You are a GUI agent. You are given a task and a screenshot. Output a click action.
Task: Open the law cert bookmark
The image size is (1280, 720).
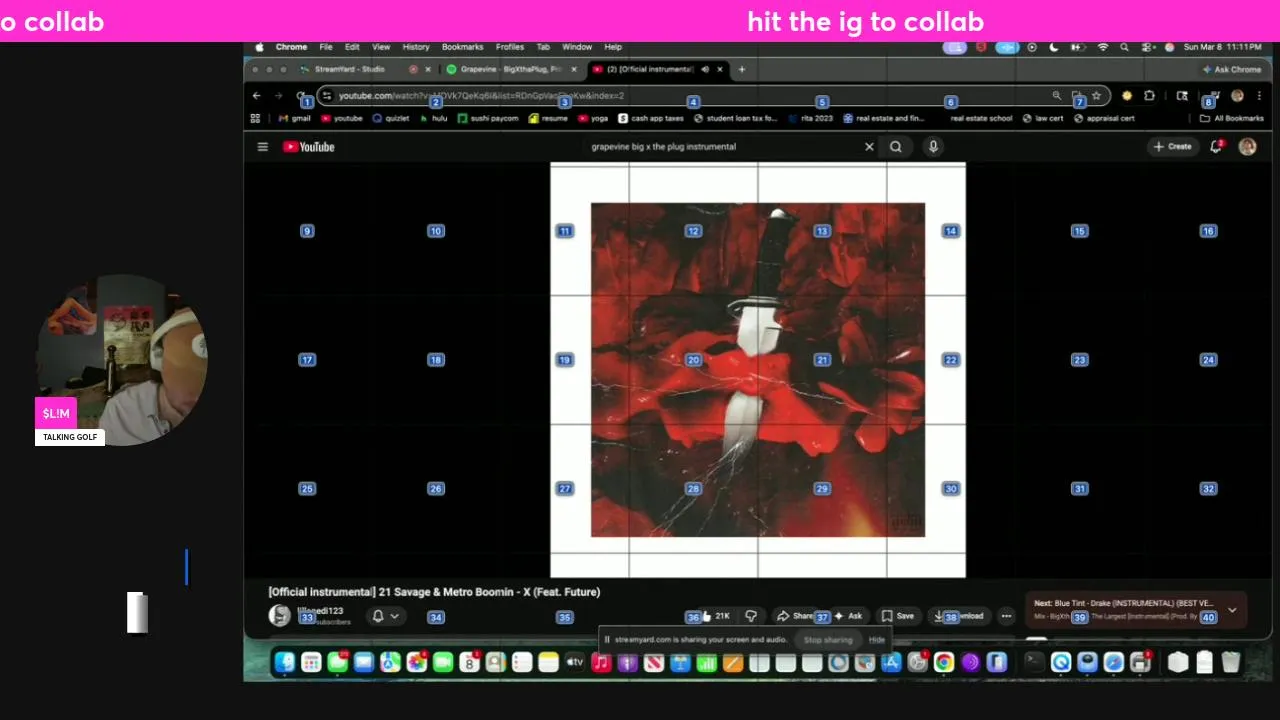point(1043,118)
